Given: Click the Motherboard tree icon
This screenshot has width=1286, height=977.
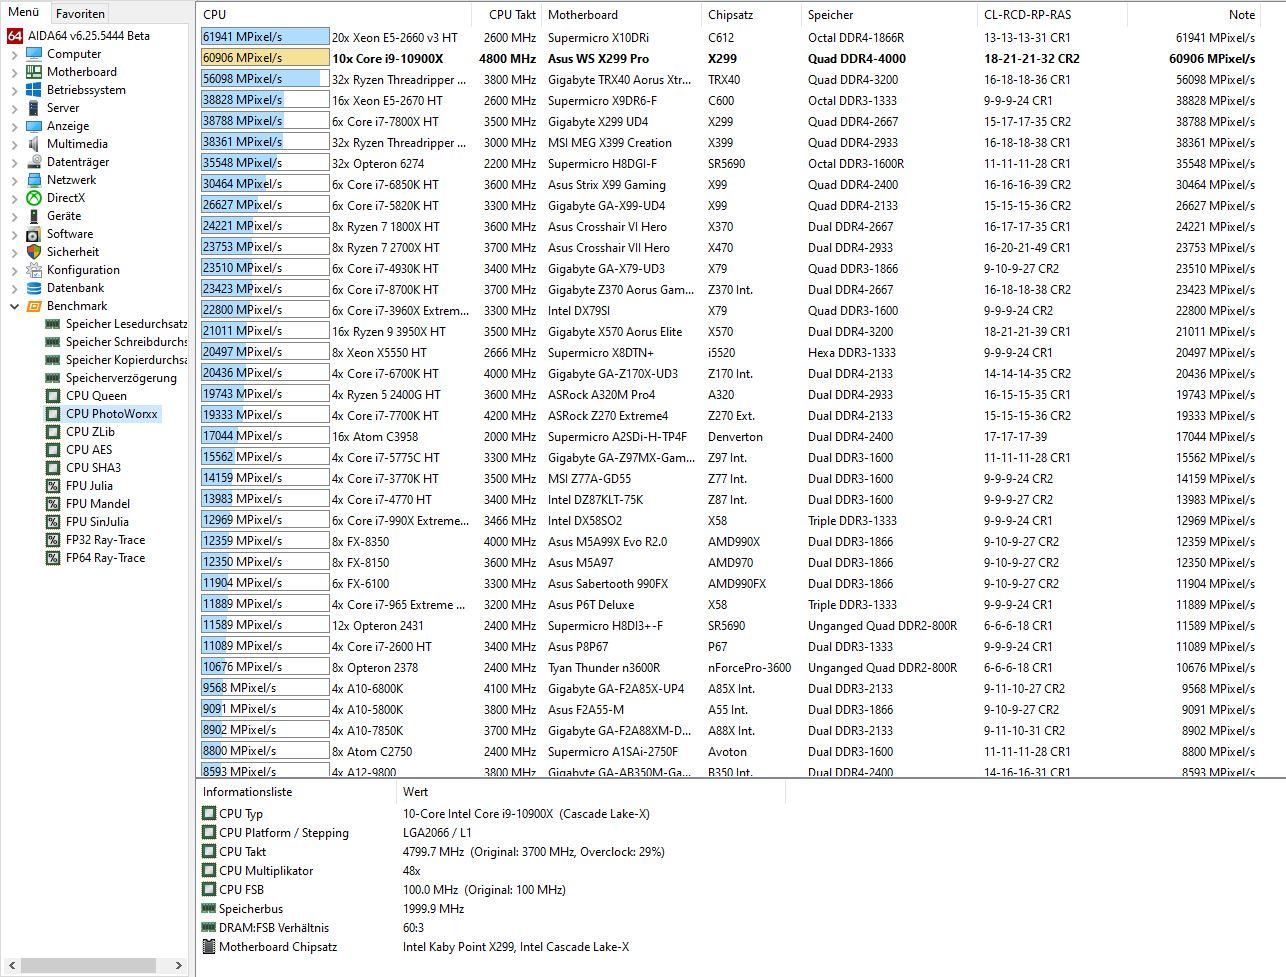Looking at the screenshot, I should click(34, 72).
